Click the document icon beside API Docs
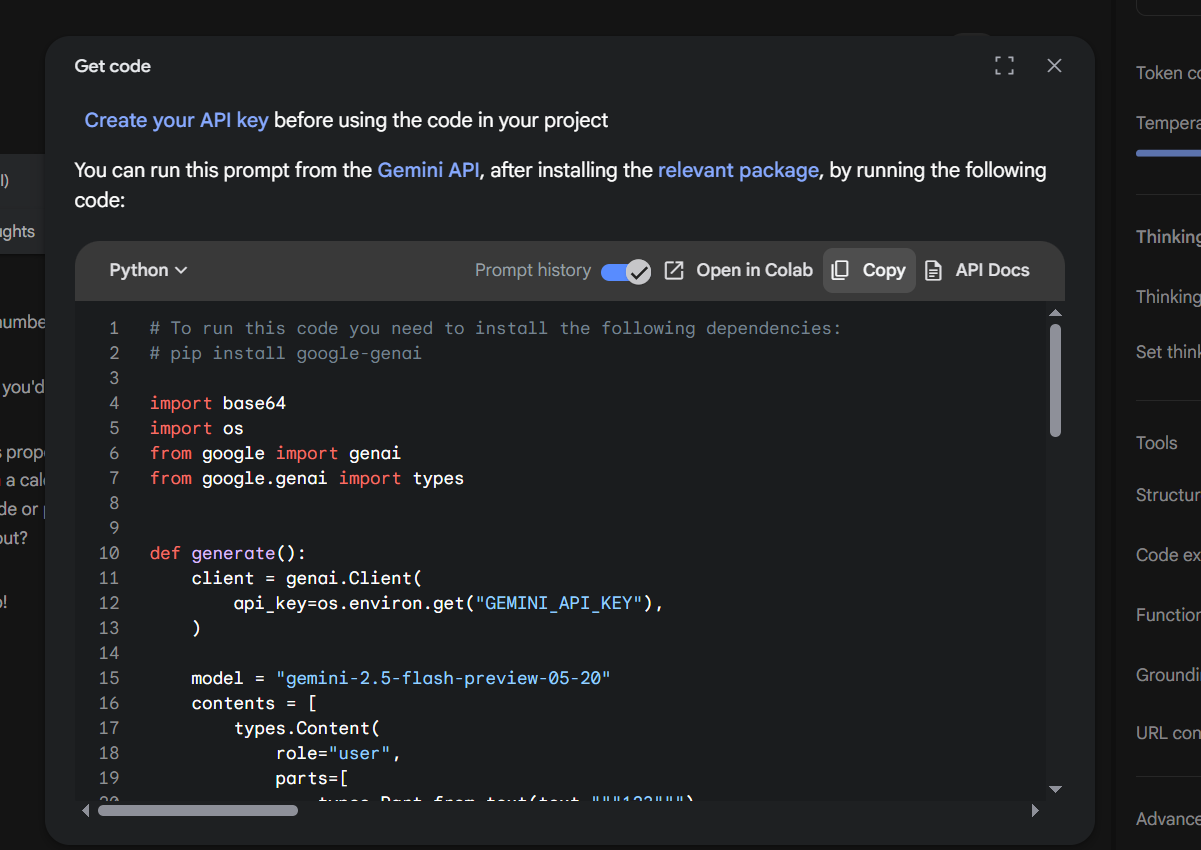This screenshot has width=1201, height=850. (x=934, y=270)
